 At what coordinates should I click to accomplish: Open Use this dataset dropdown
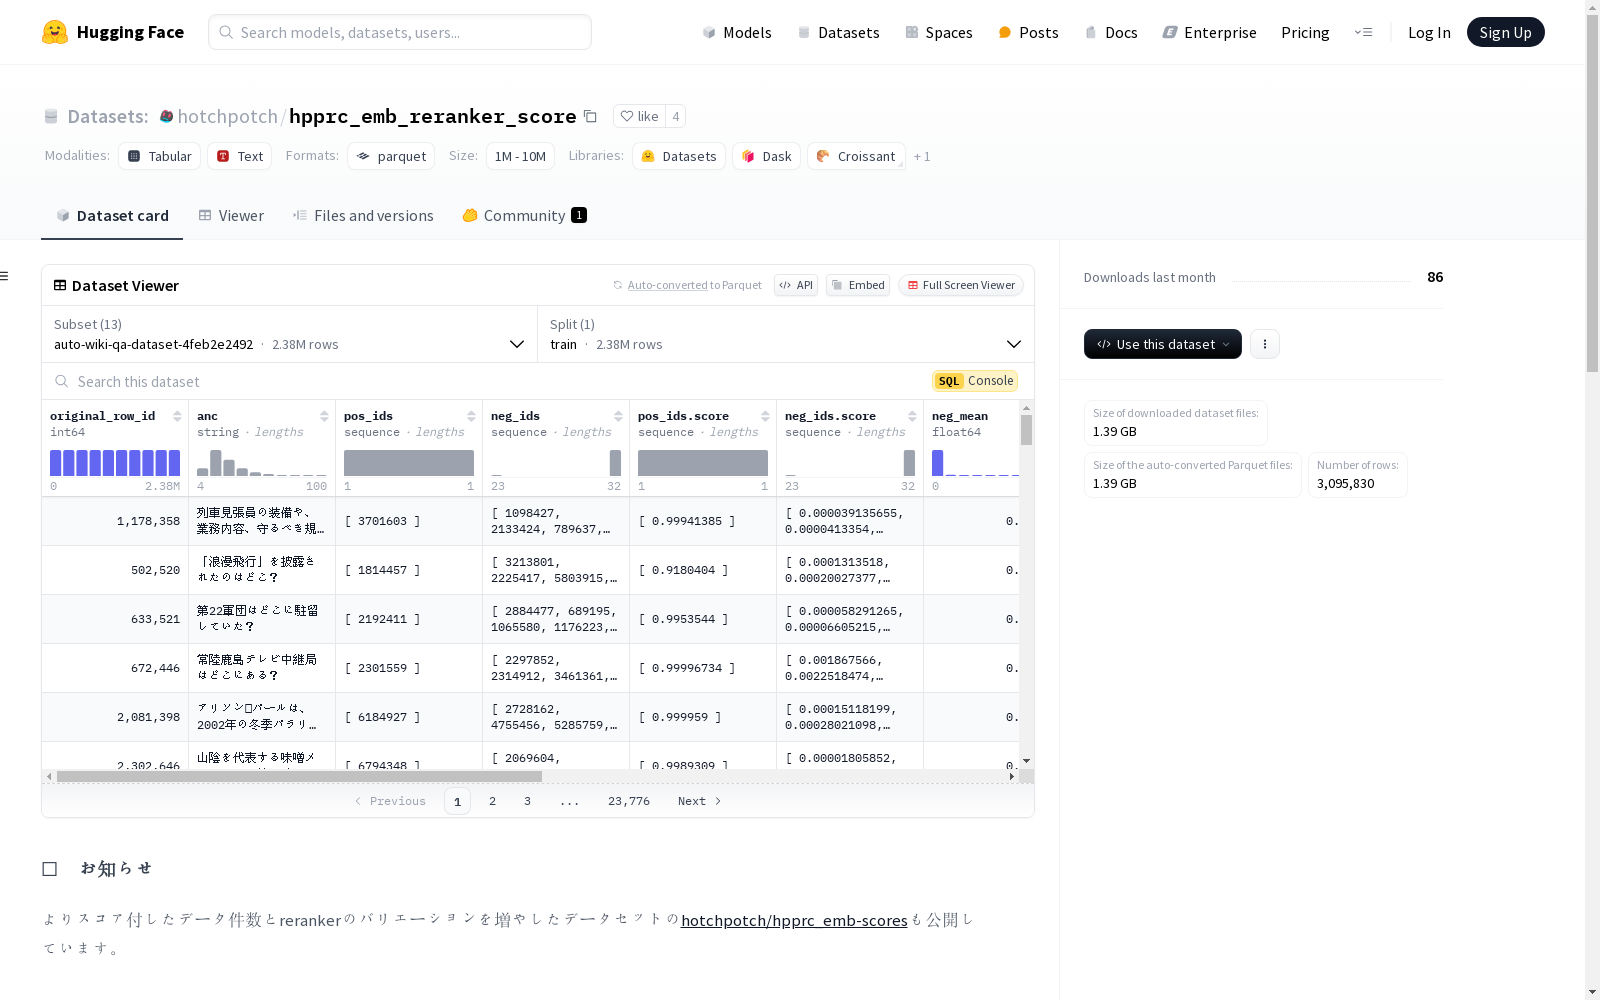1163,344
